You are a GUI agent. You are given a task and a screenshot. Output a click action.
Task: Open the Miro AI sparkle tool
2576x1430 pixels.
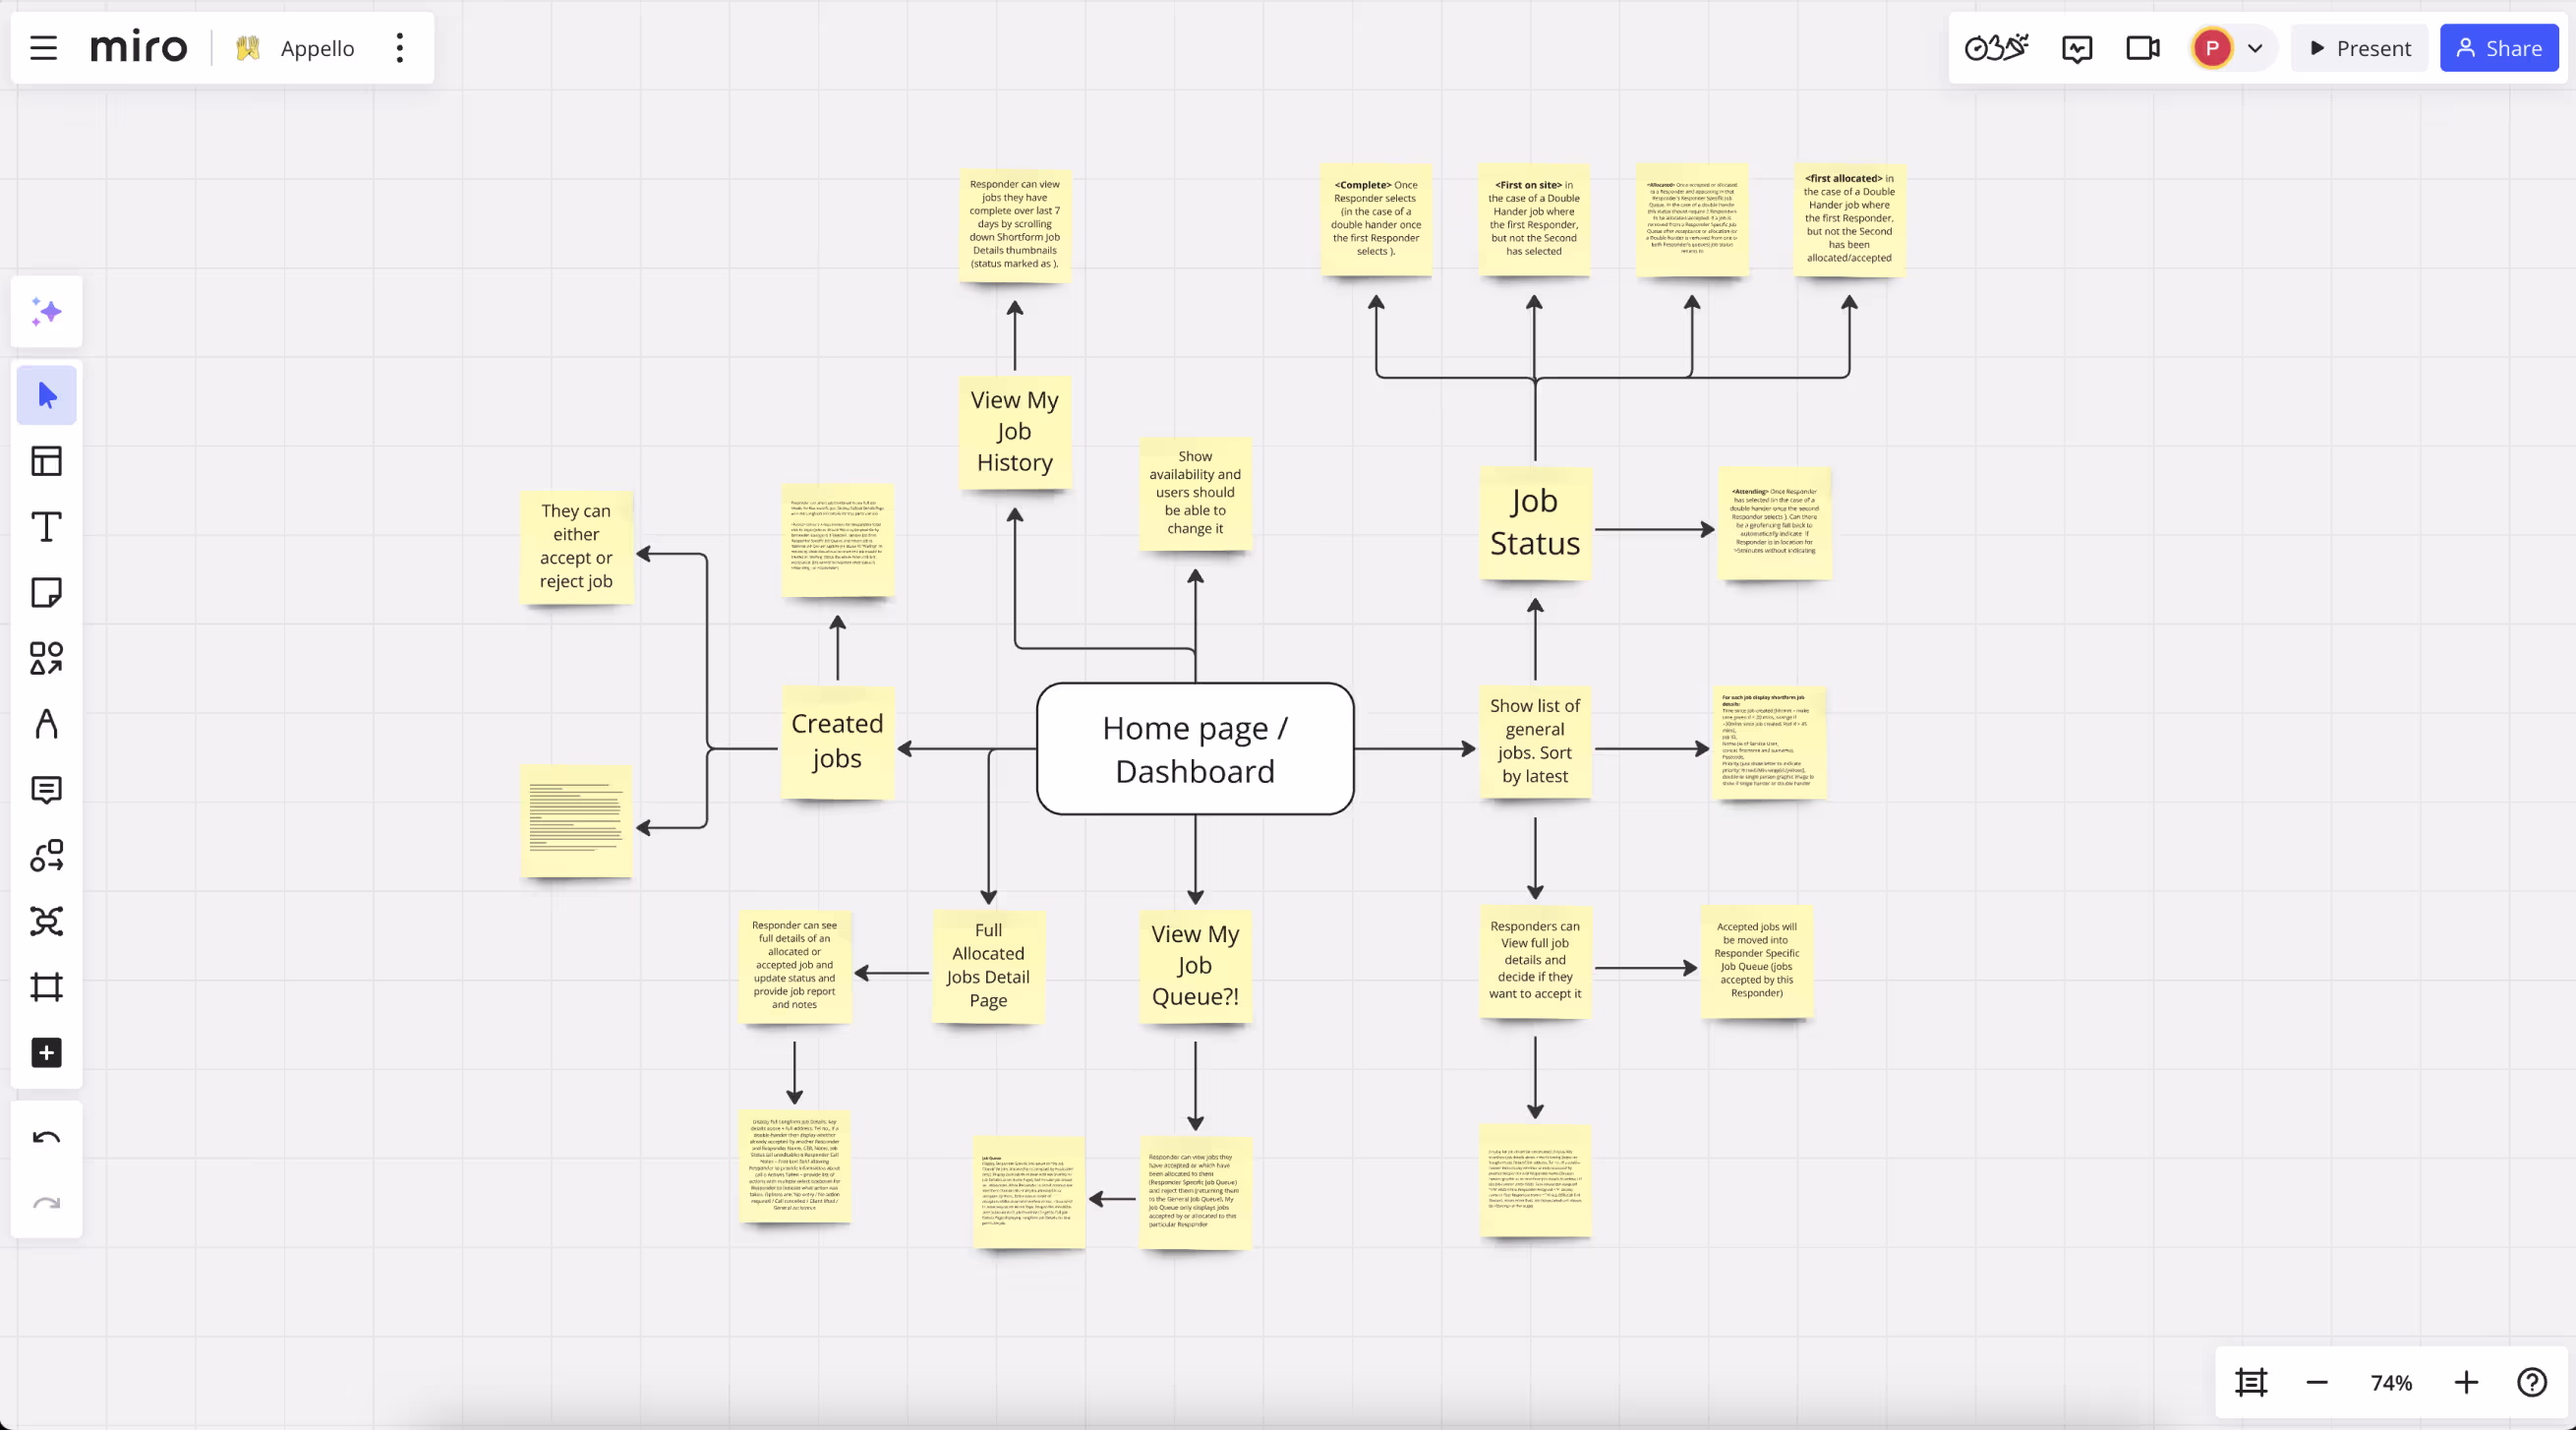point(46,312)
